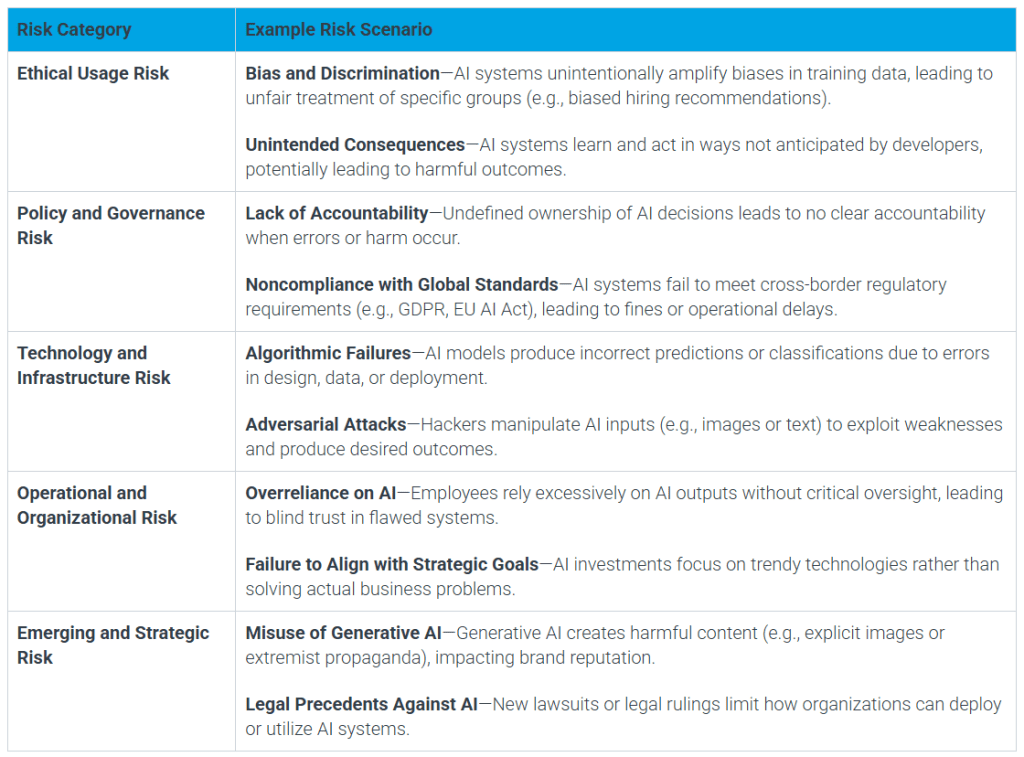Image resolution: width=1024 pixels, height=757 pixels.
Task: Select the Ethical Usage Risk cell
Action: [x=93, y=73]
